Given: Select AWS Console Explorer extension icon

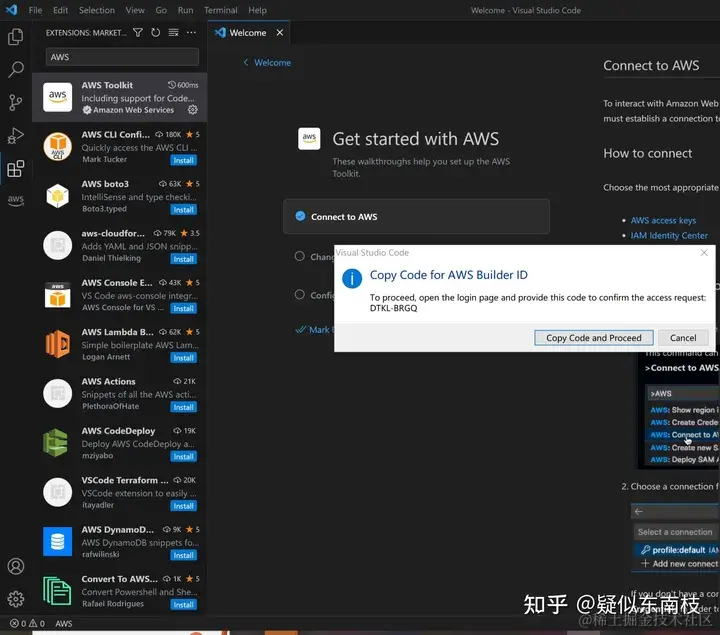Looking at the screenshot, I should point(57,295).
